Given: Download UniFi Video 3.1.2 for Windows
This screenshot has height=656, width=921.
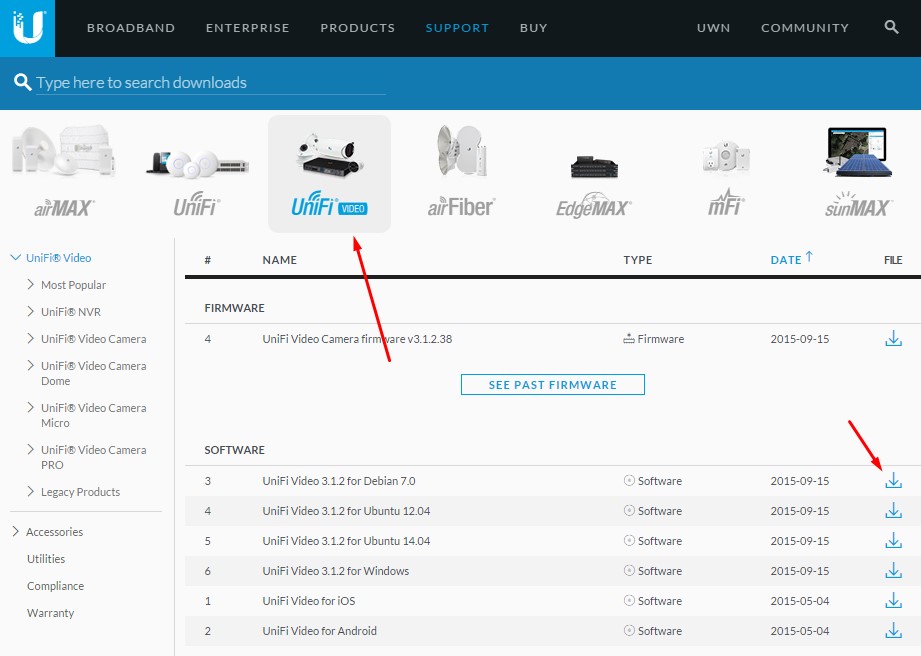Looking at the screenshot, I should tap(893, 571).
